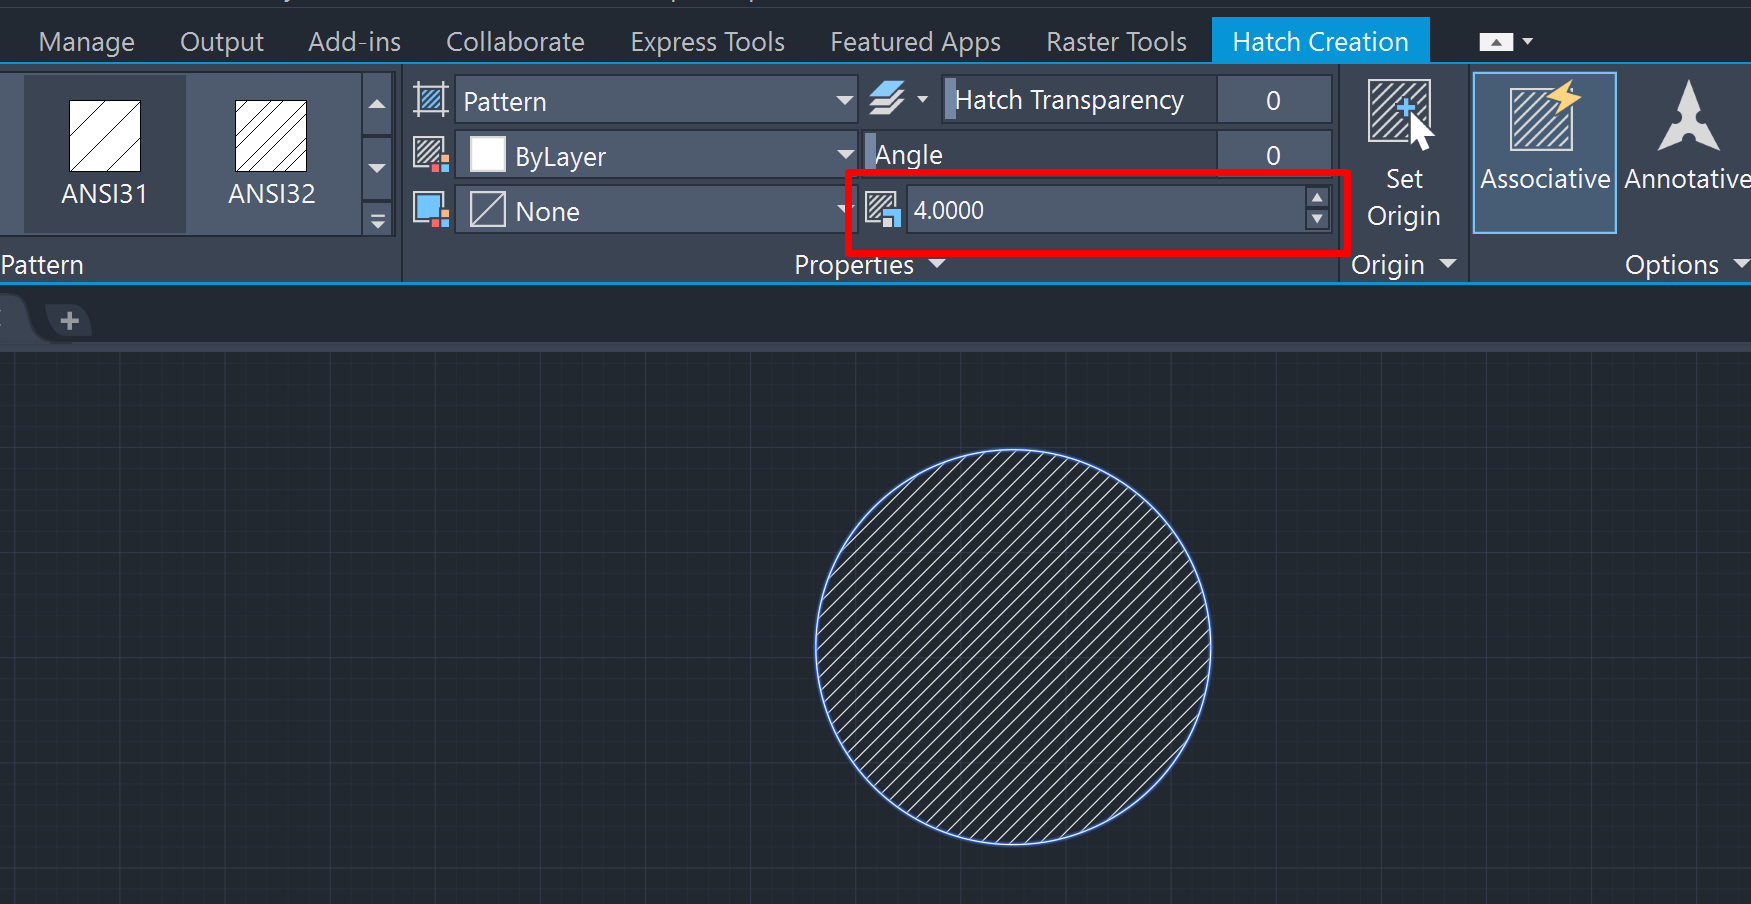Image resolution: width=1751 pixels, height=904 pixels.
Task: Click the background color icon beside None
Action: coord(430,209)
